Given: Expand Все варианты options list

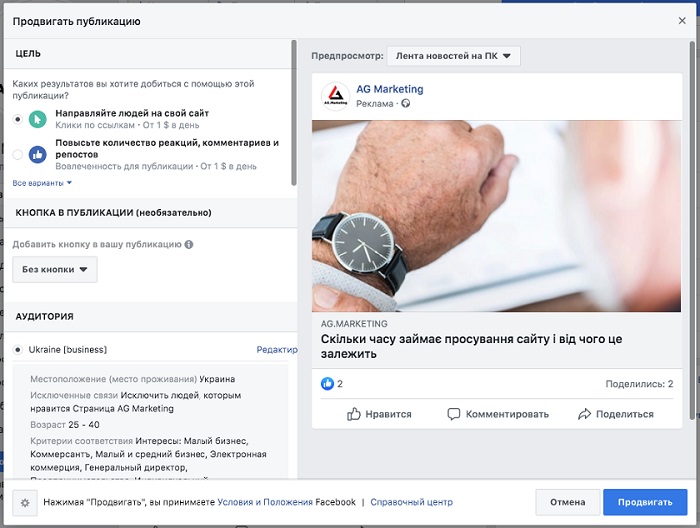Looking at the screenshot, I should coord(42,183).
